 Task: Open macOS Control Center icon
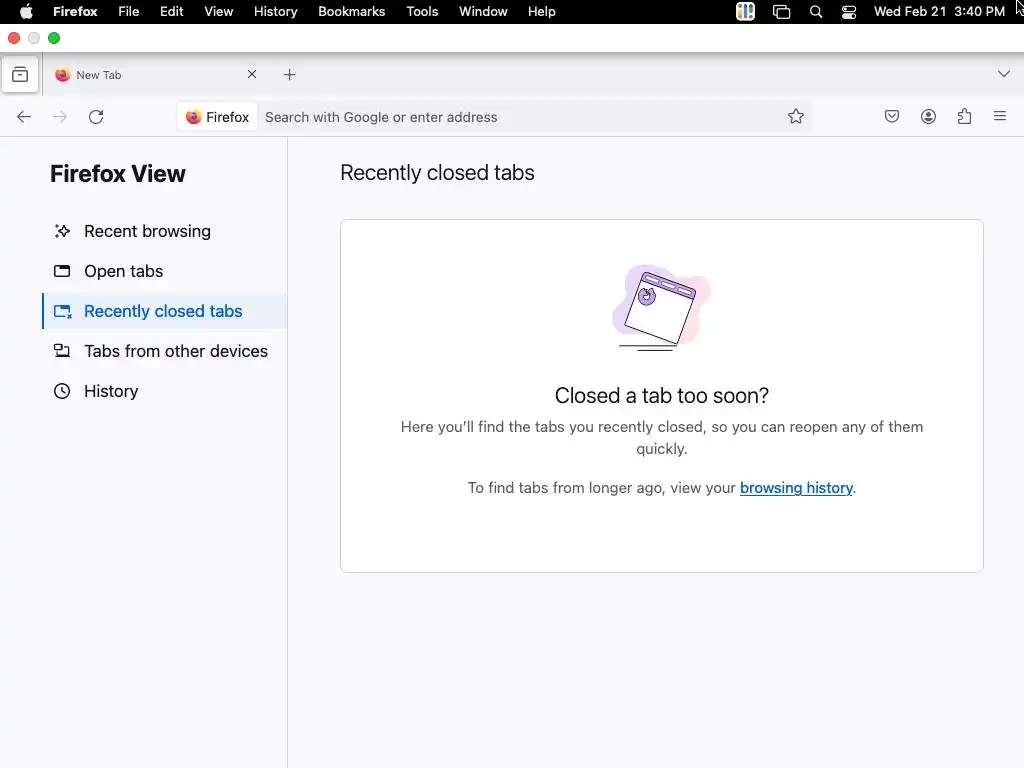coord(848,12)
